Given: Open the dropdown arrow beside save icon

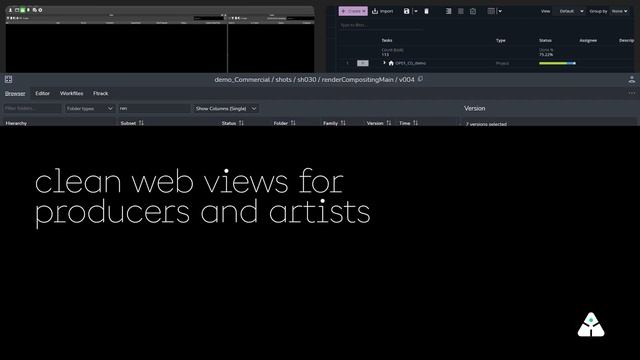Looking at the screenshot, I should click(x=416, y=11).
